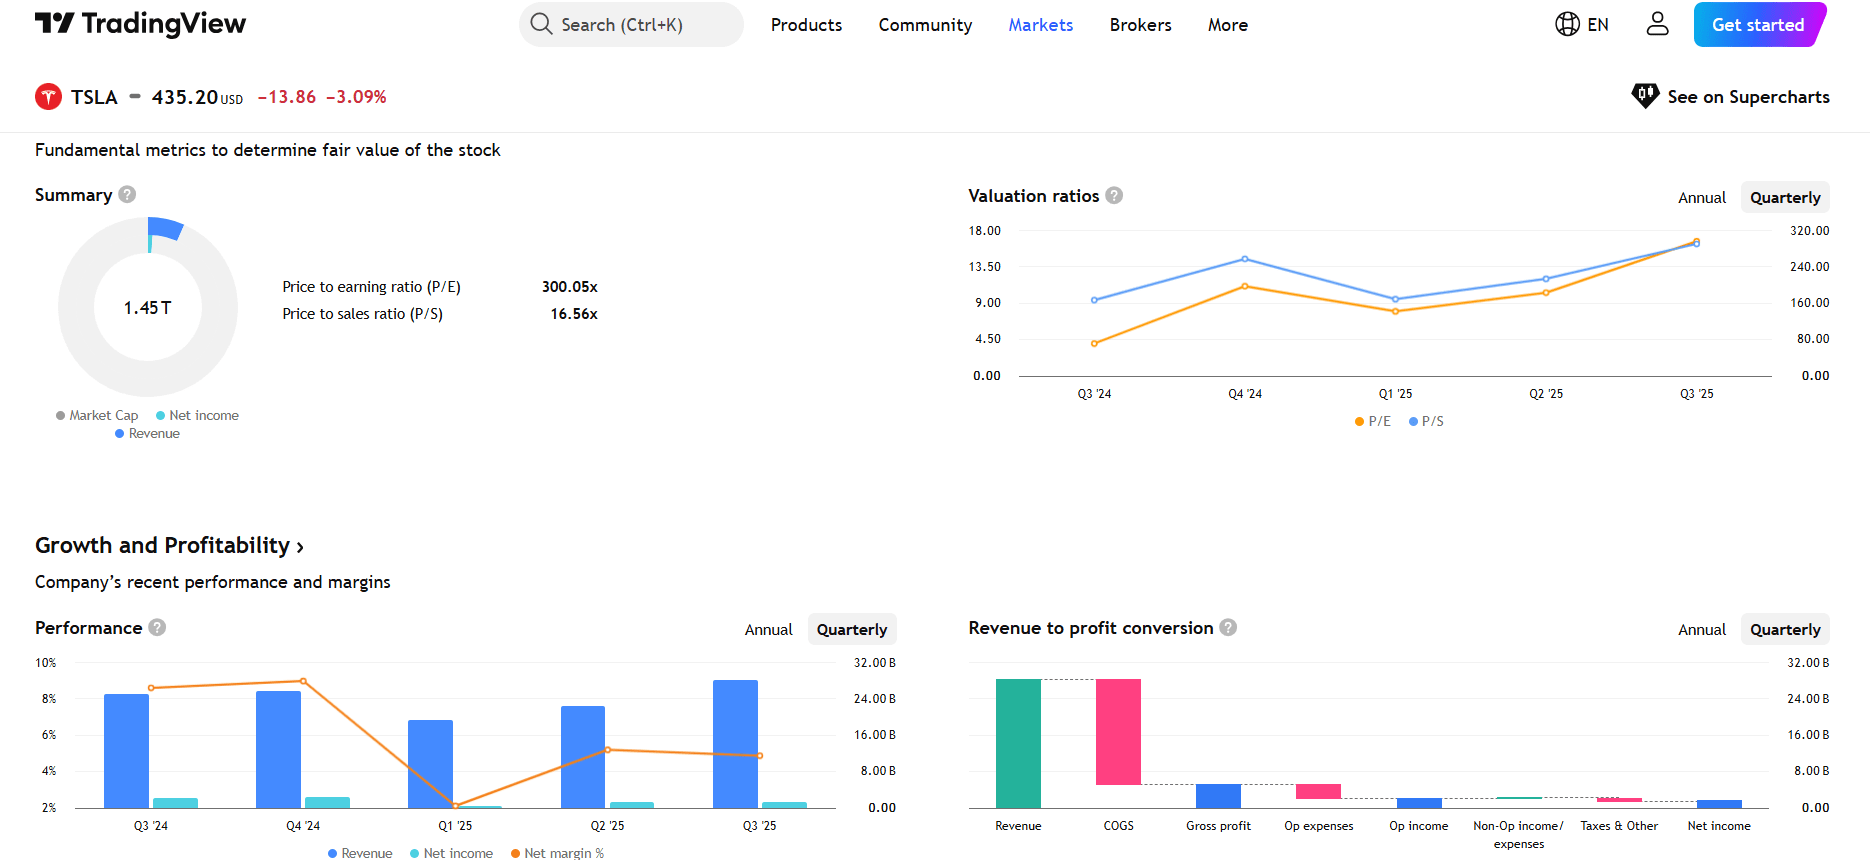Open the More menu
This screenshot has height=860, width=1870.
[x=1227, y=25]
